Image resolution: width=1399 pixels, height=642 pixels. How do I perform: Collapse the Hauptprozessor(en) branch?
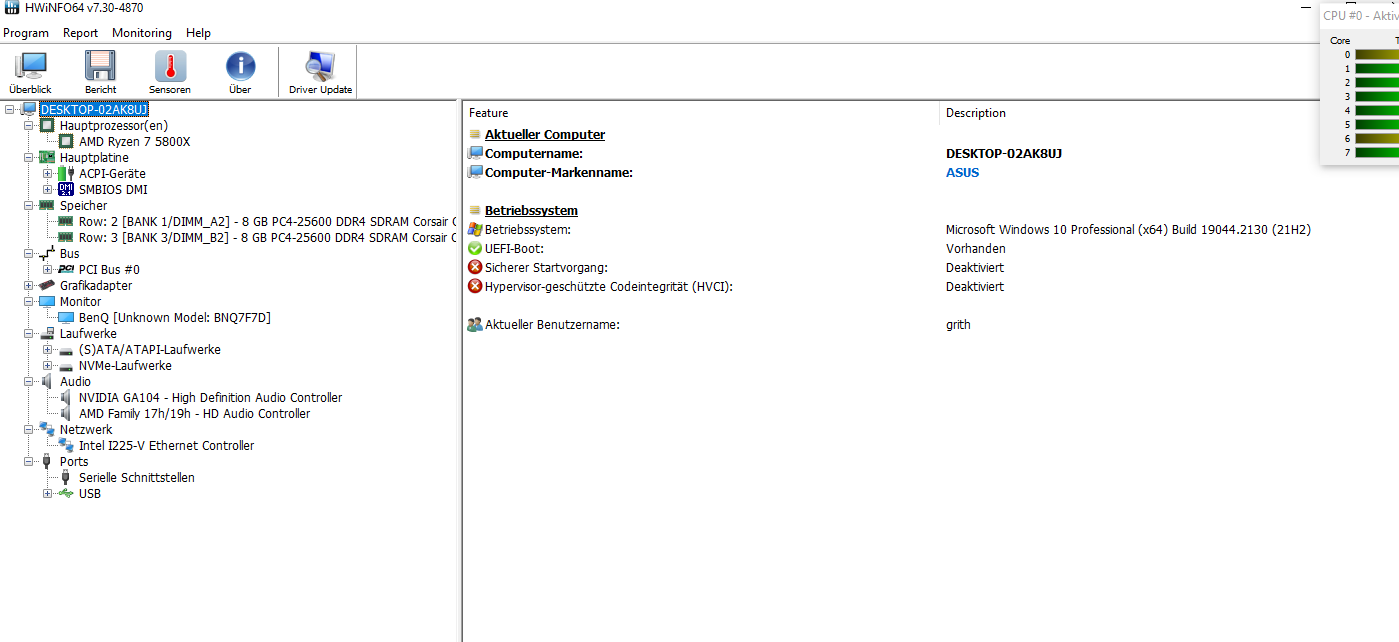pyautogui.click(x=29, y=125)
